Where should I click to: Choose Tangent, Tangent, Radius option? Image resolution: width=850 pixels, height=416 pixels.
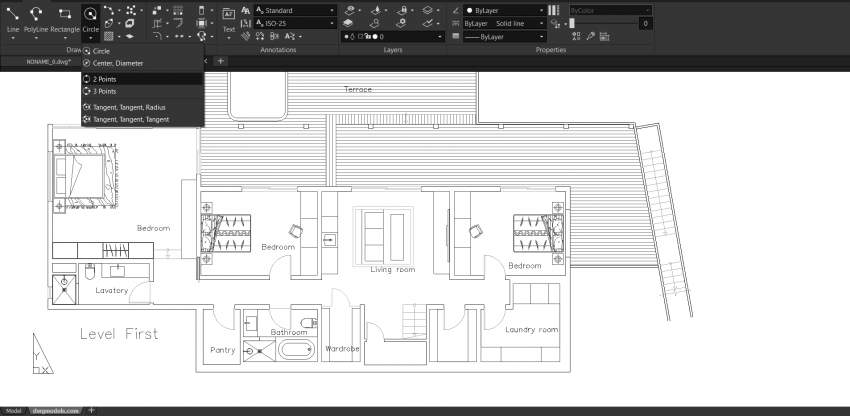[x=143, y=107]
